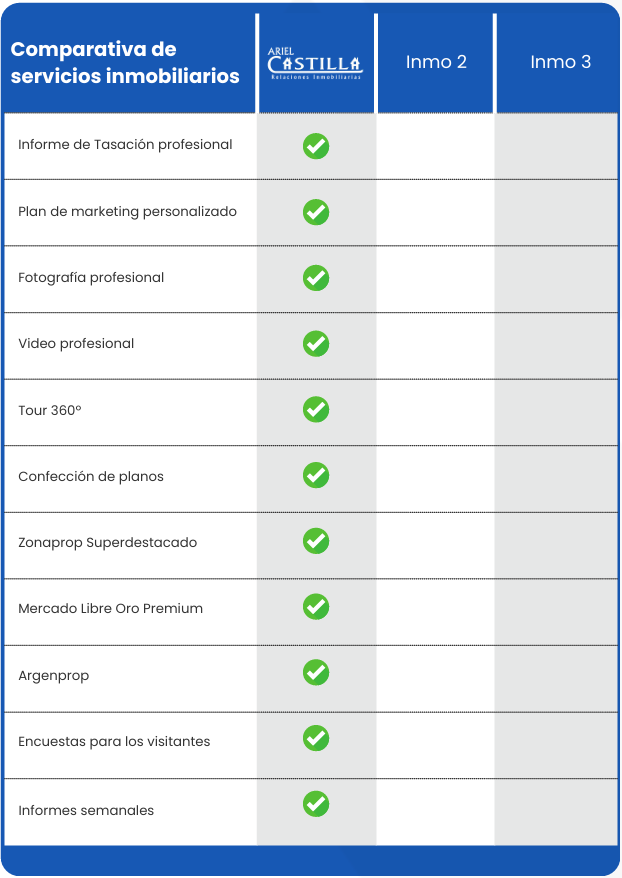Click Mercado Libre Oro Premium checkmark
Image resolution: width=622 pixels, height=878 pixels.
[x=316, y=607]
